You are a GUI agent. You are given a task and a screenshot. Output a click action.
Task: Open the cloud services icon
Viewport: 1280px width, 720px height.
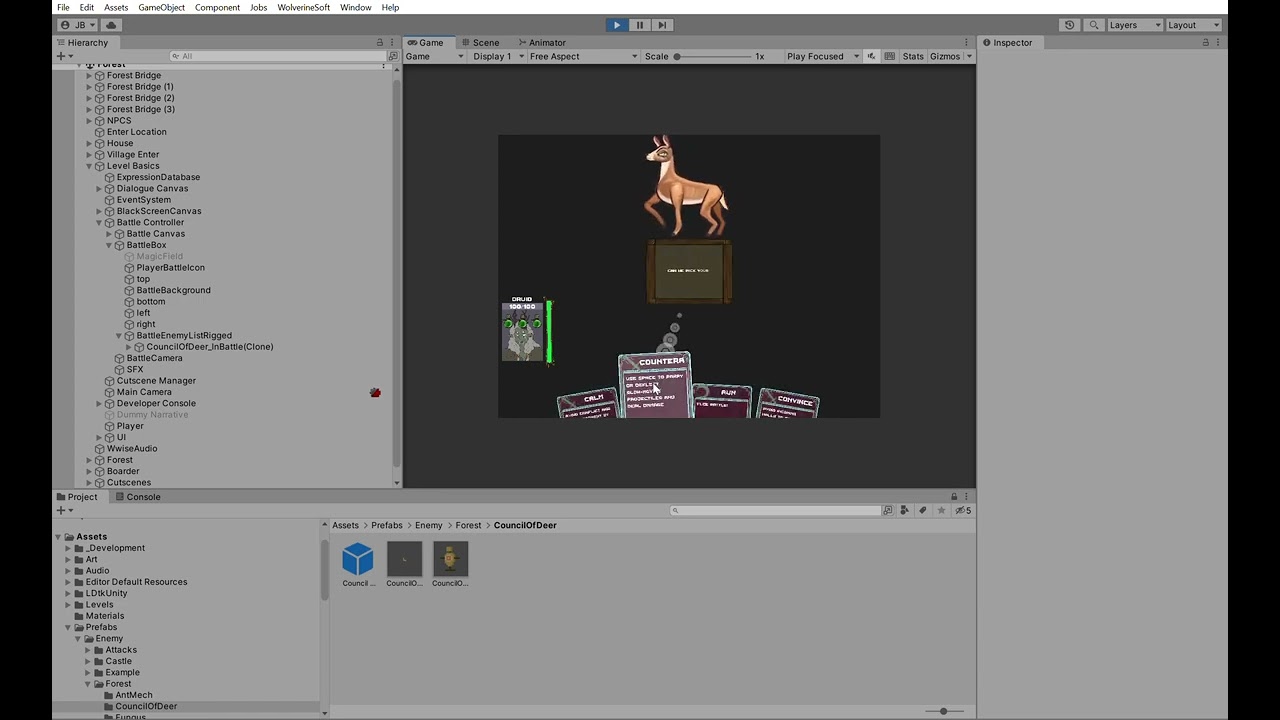point(111,25)
